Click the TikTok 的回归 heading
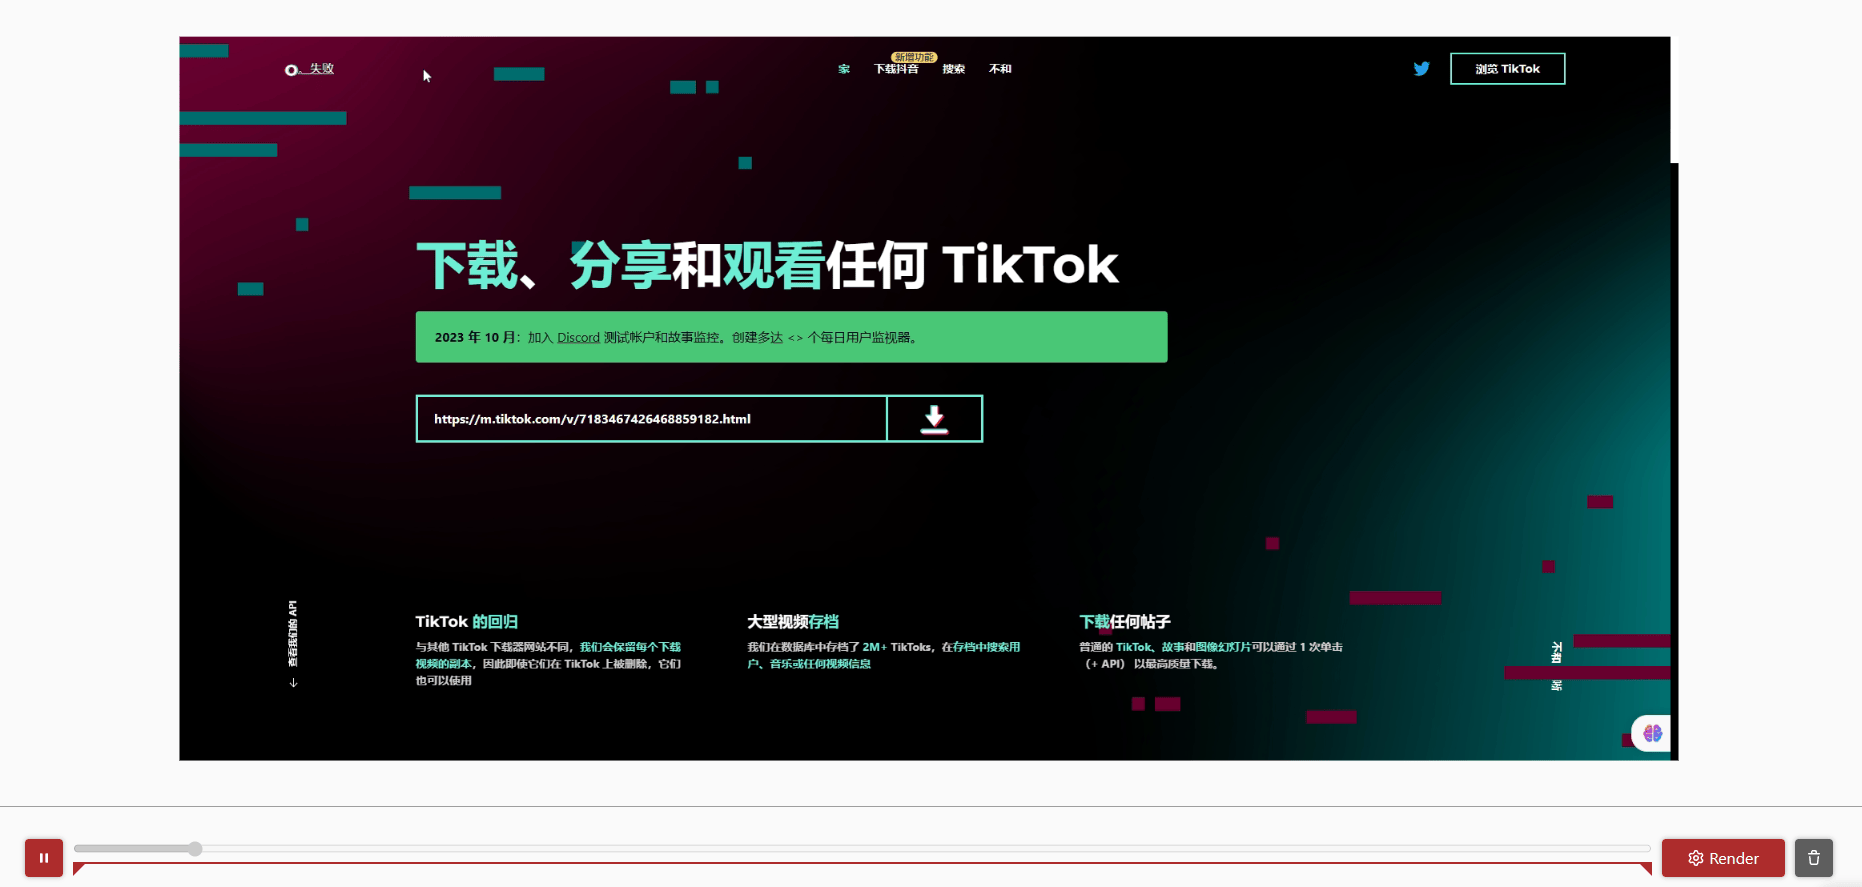This screenshot has height=887, width=1862. [x=467, y=622]
